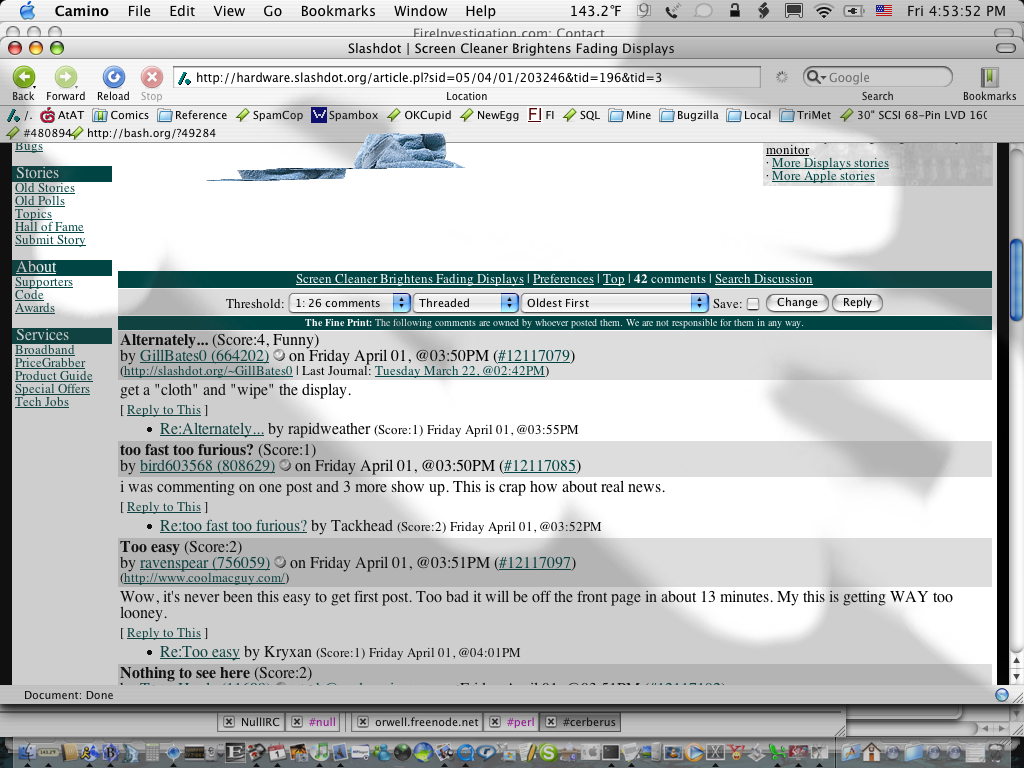Screen dimensions: 1024x768
Task: Click the padlock icon in the menu bar
Action: click(735, 10)
